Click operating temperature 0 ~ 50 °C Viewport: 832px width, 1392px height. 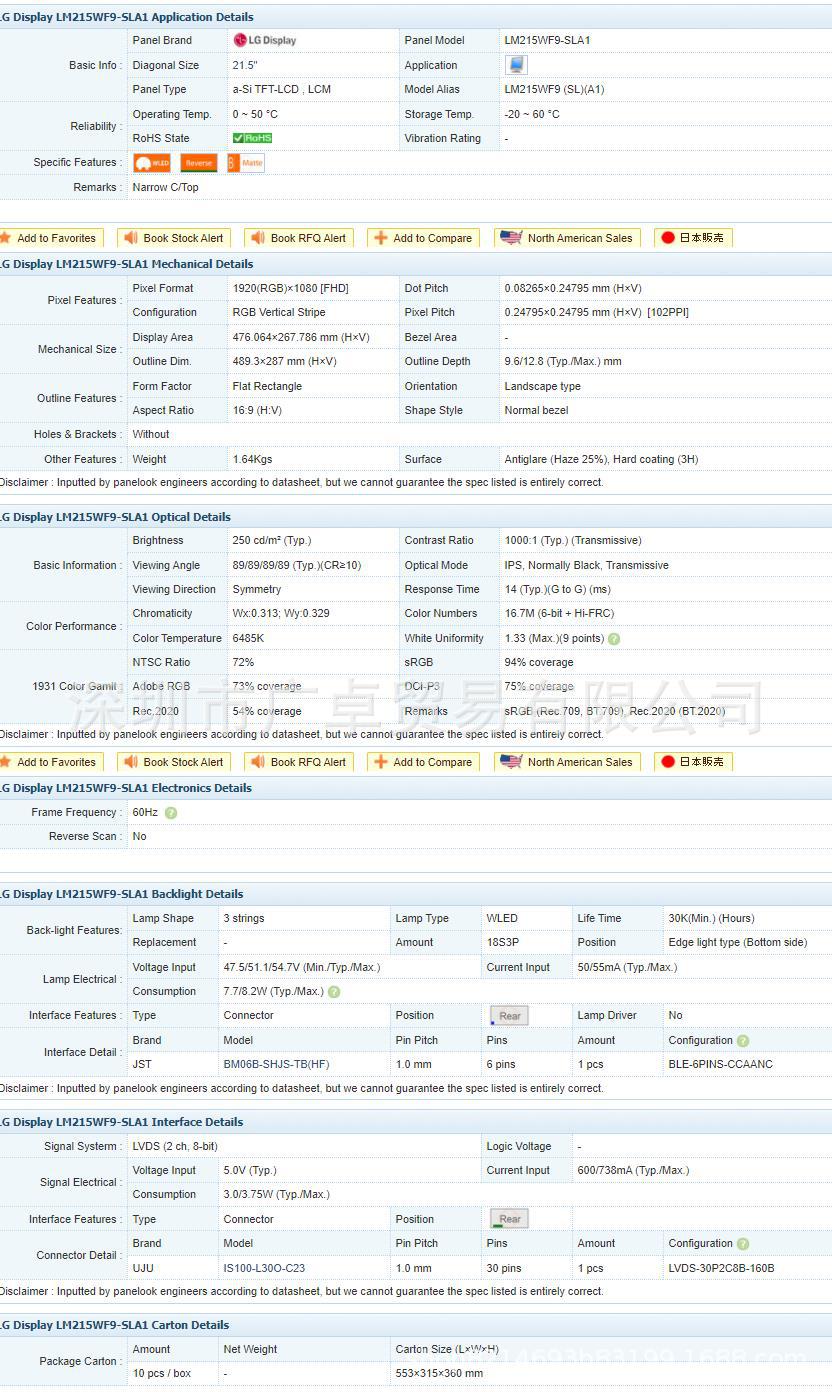tap(255, 114)
